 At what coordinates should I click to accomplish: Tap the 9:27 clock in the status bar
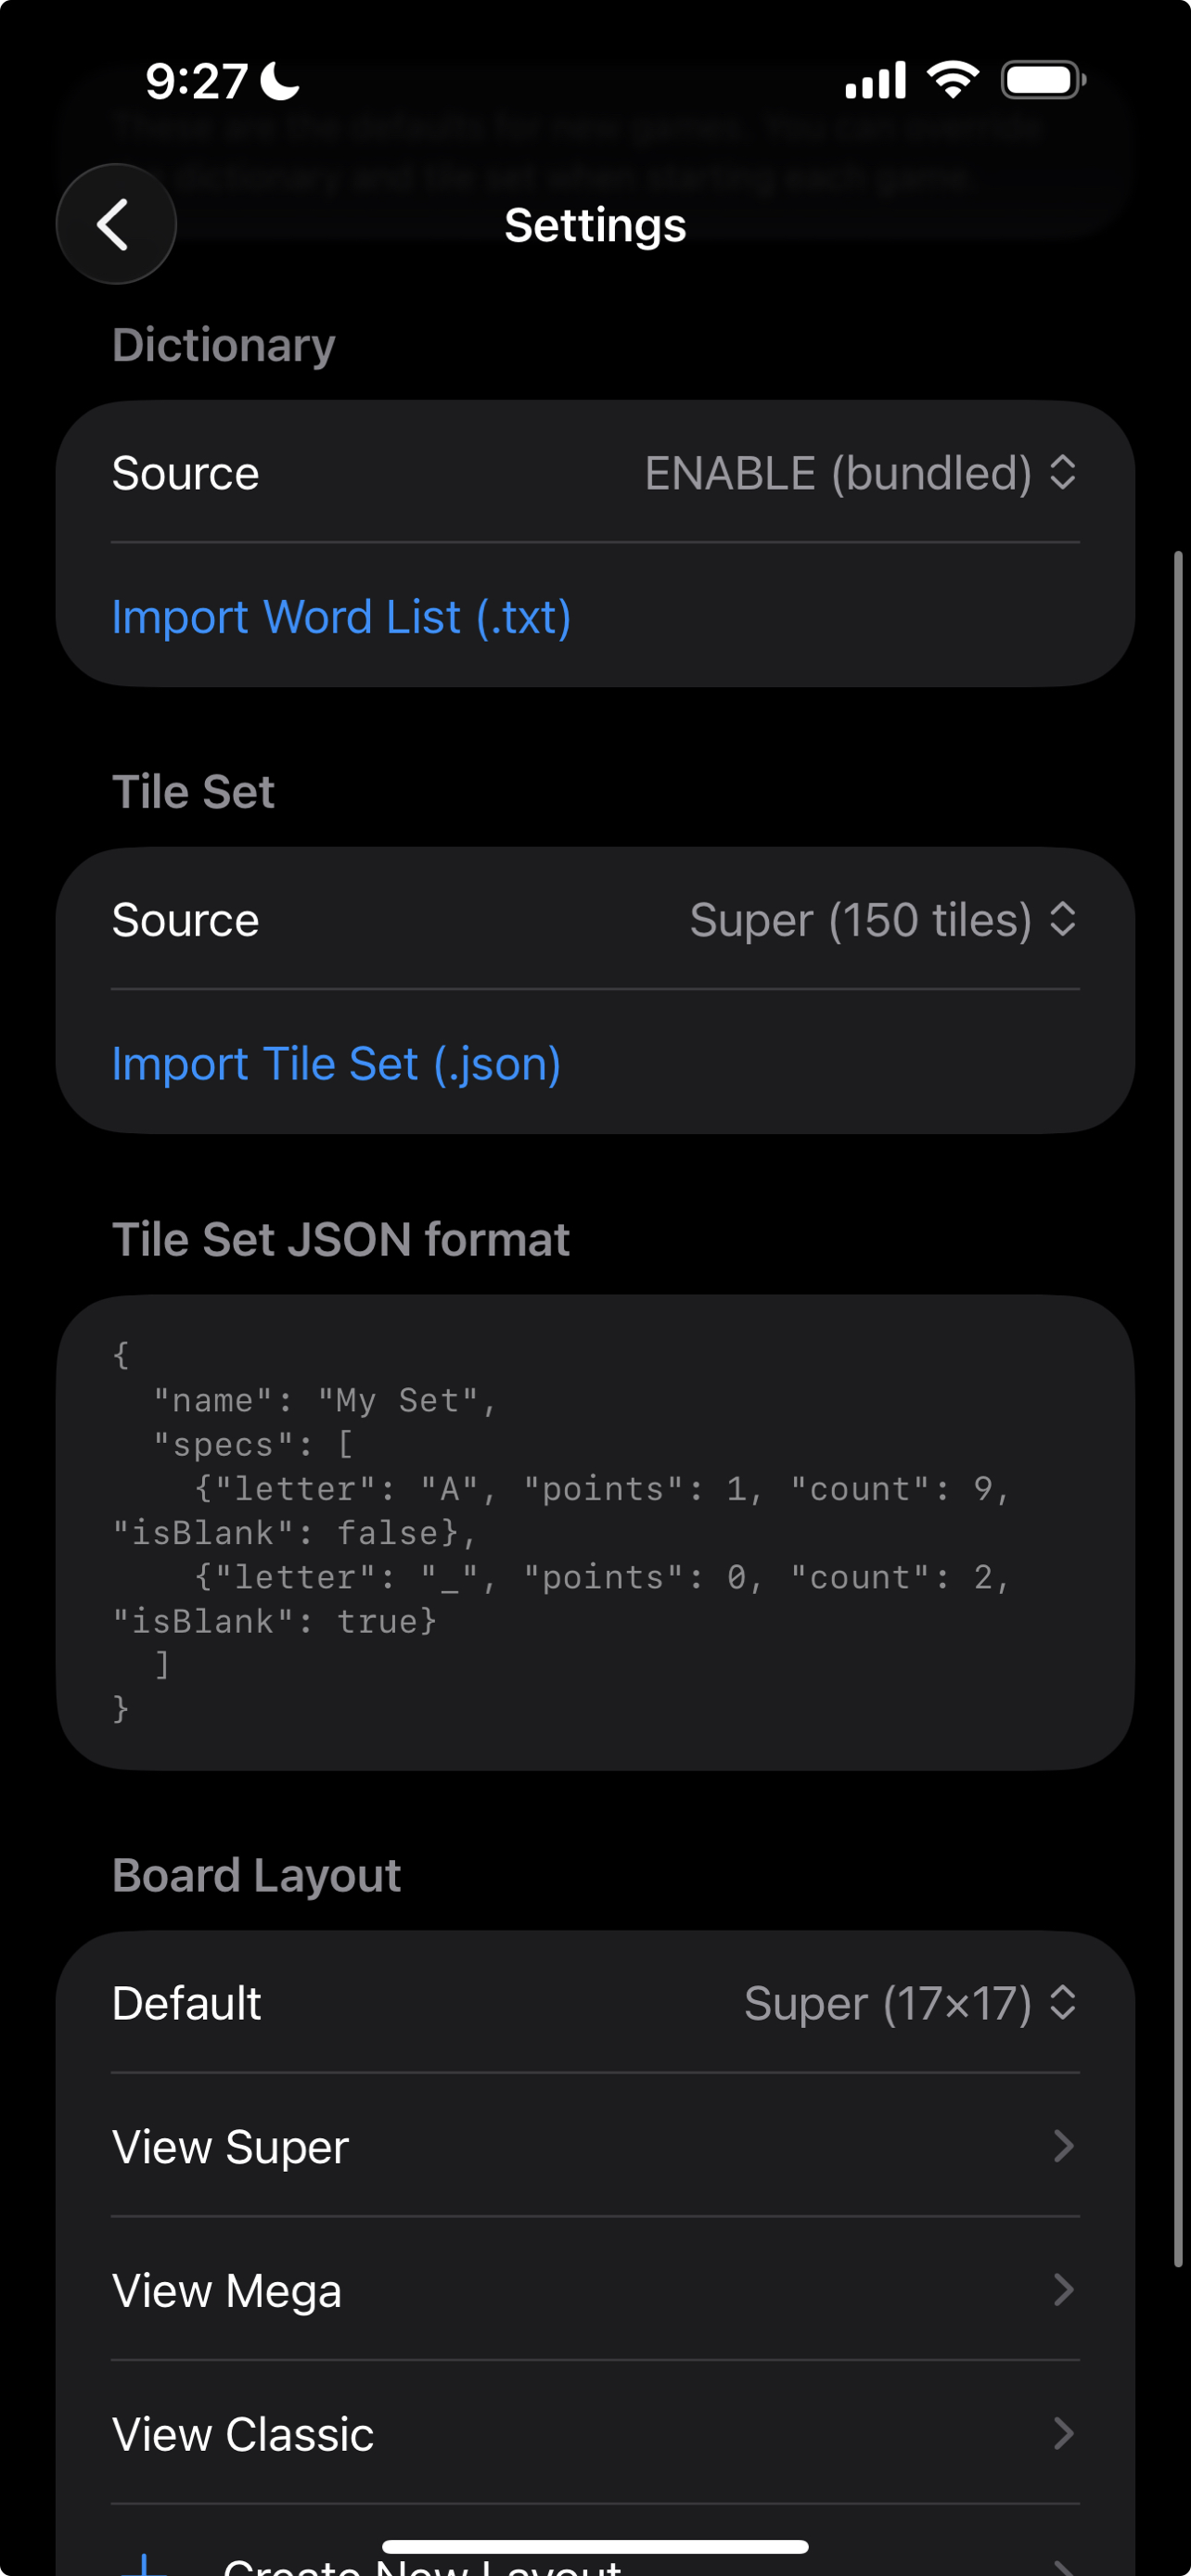[196, 80]
